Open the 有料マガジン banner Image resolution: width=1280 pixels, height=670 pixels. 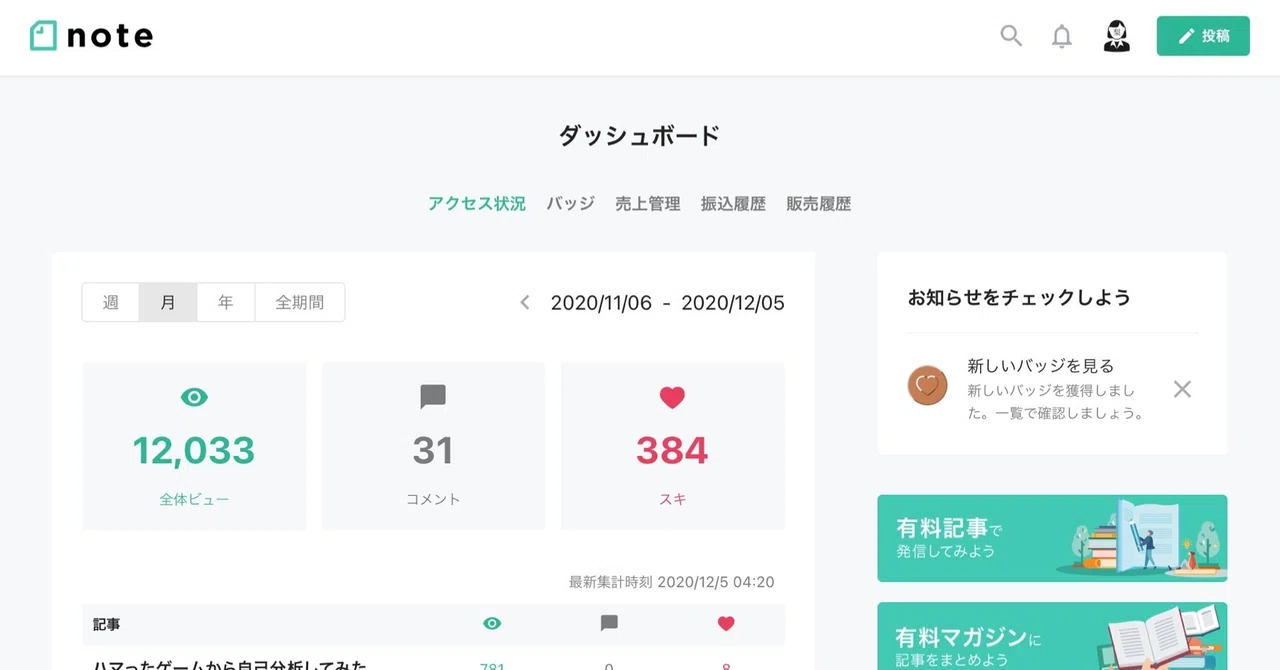1052,636
